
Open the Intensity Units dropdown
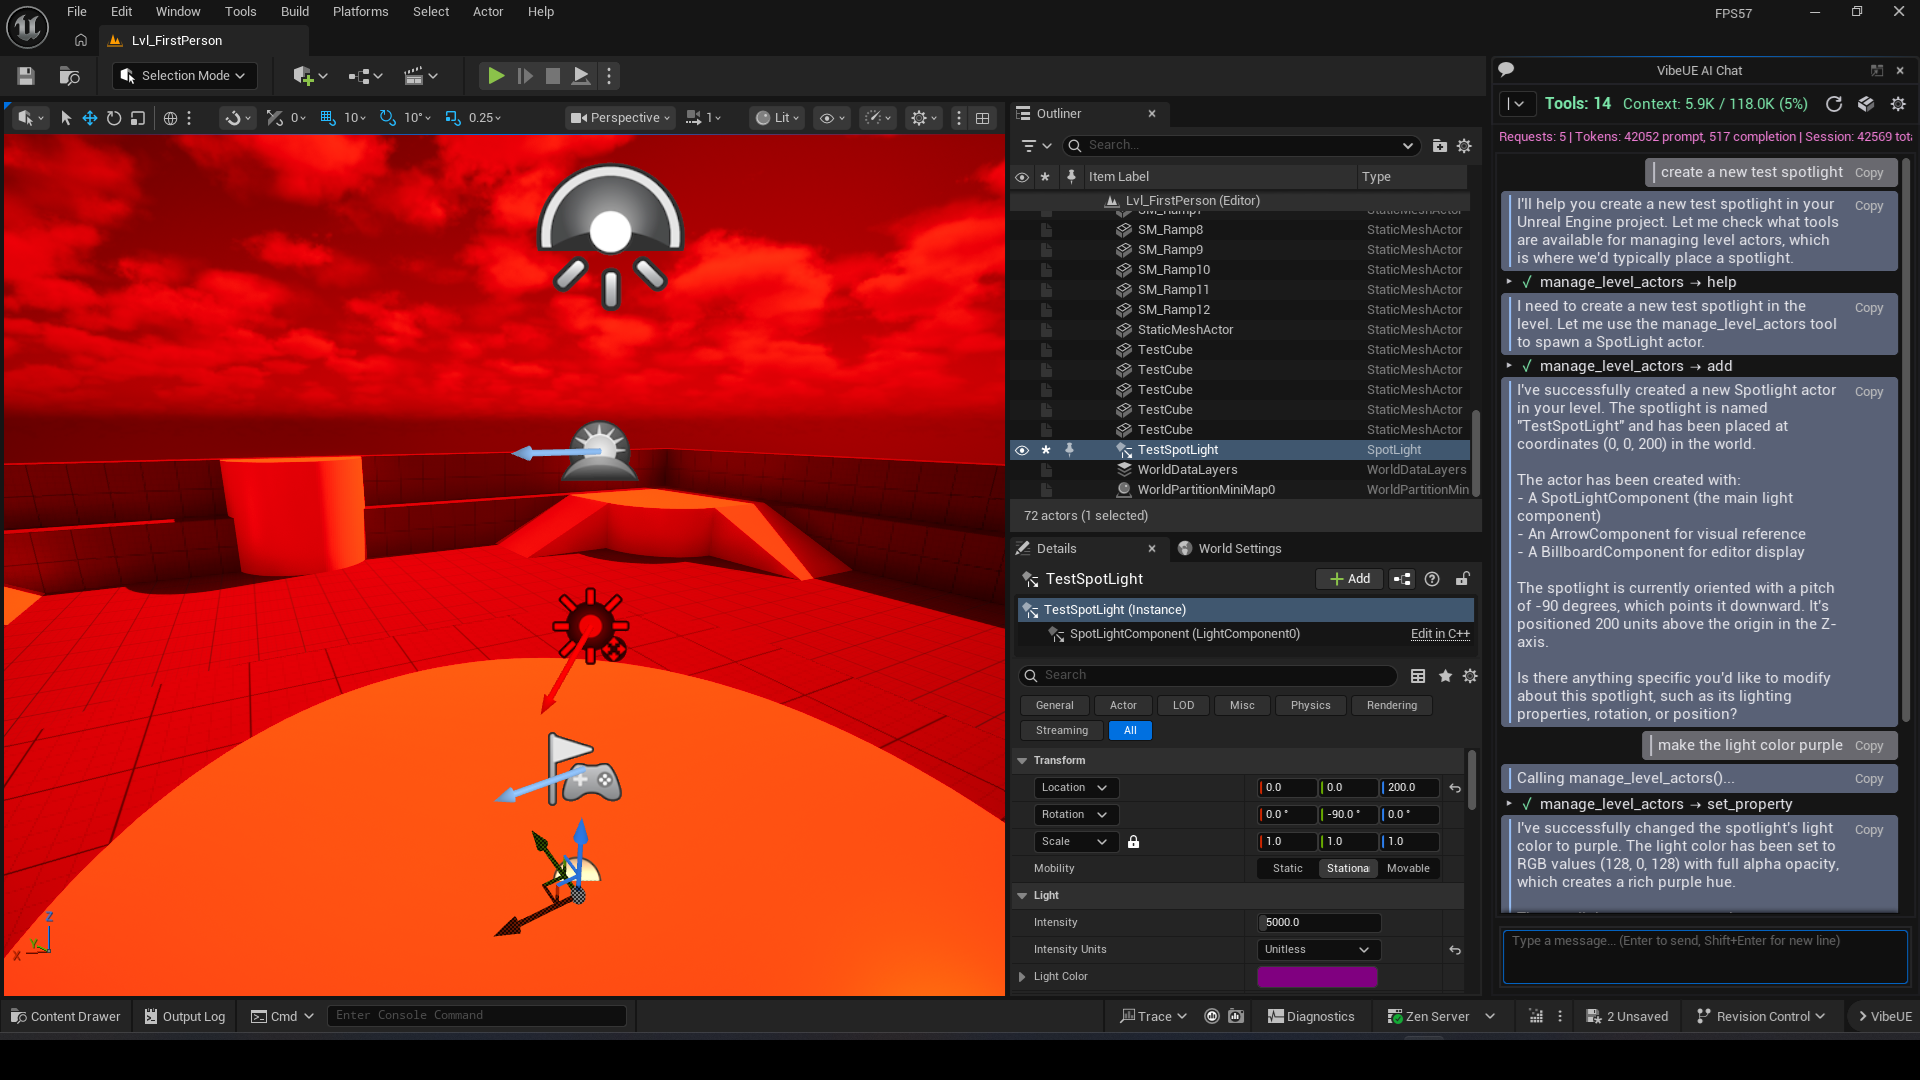click(x=1317, y=949)
